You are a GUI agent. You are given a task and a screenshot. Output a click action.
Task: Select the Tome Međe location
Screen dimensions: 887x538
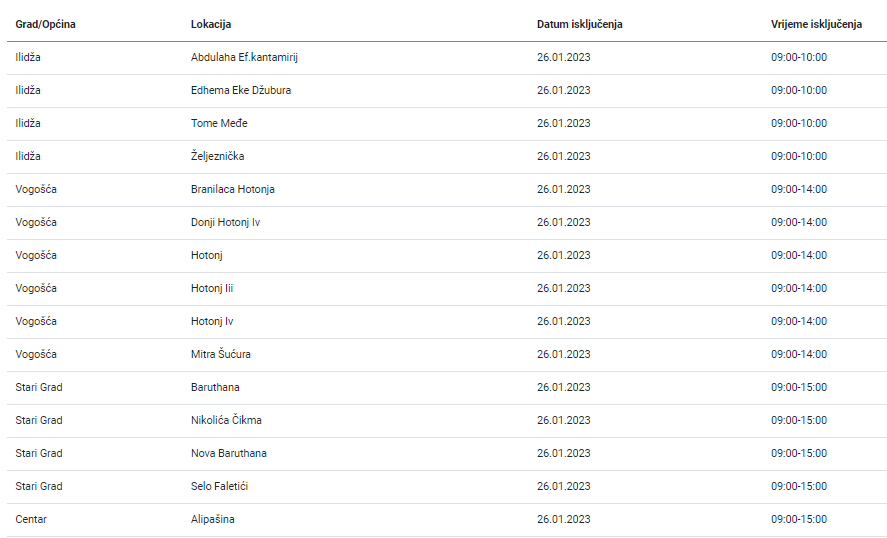tap(219, 123)
